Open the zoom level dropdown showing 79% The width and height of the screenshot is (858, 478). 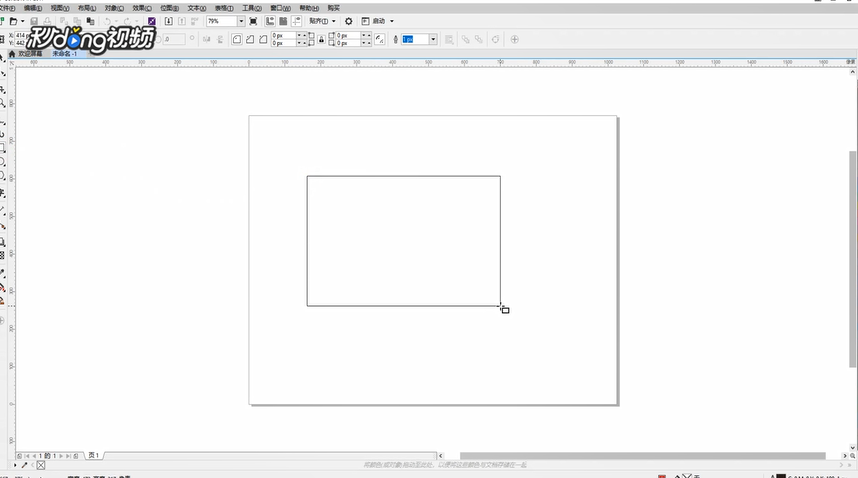pyautogui.click(x=241, y=21)
